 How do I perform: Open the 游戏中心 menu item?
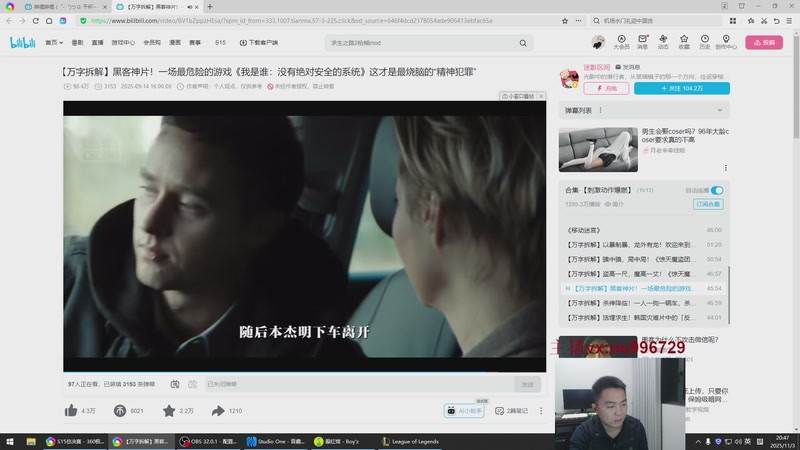click(x=123, y=43)
